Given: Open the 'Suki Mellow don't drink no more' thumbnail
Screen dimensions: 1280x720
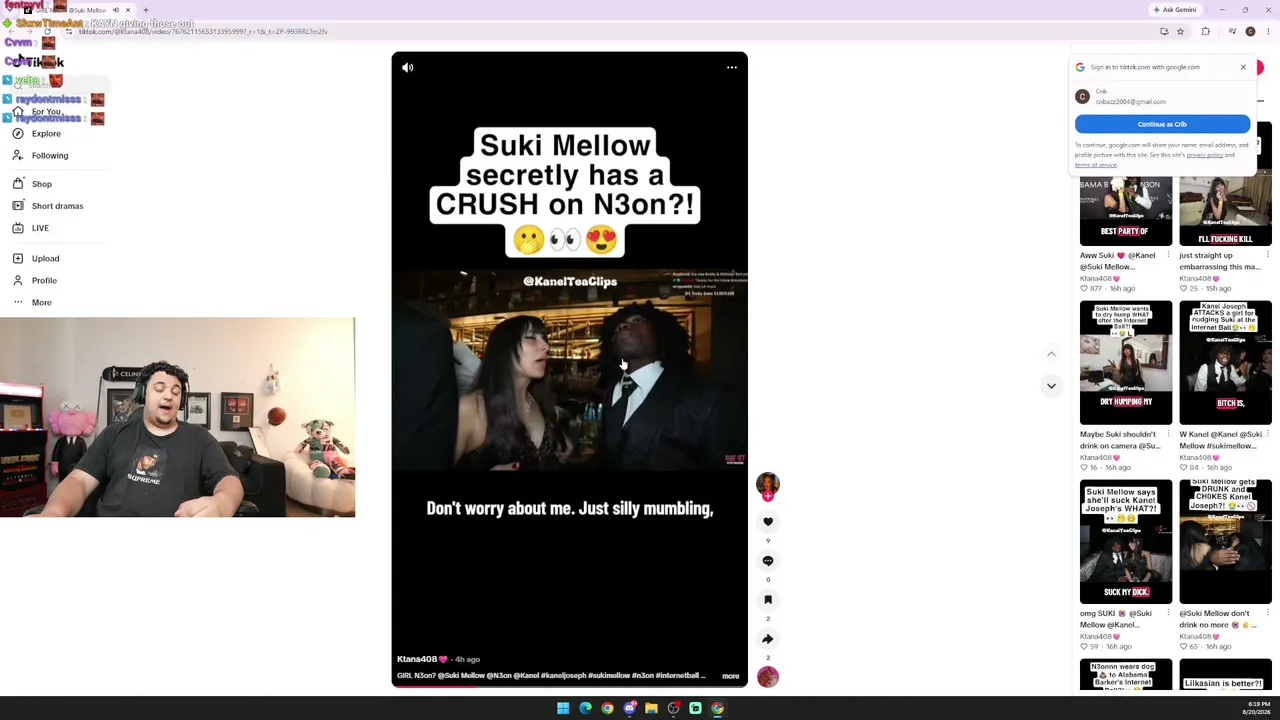Looking at the screenshot, I should point(1225,542).
